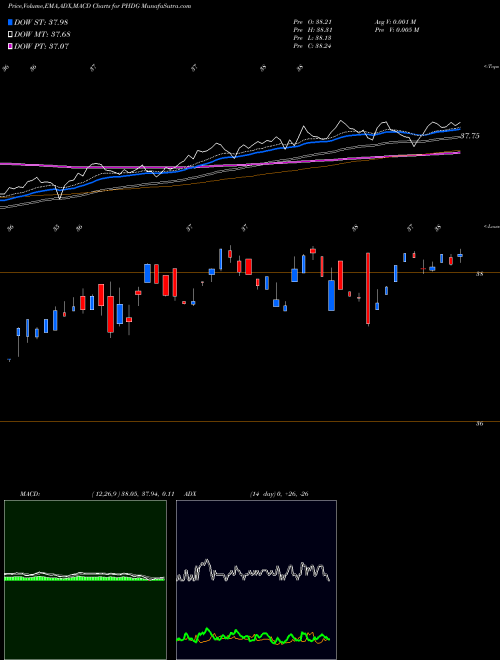Image resolution: width=500 pixels, height=660 pixels.
Task: Click the 'Avg V: 0.001 M' value
Action: tap(395, 22)
